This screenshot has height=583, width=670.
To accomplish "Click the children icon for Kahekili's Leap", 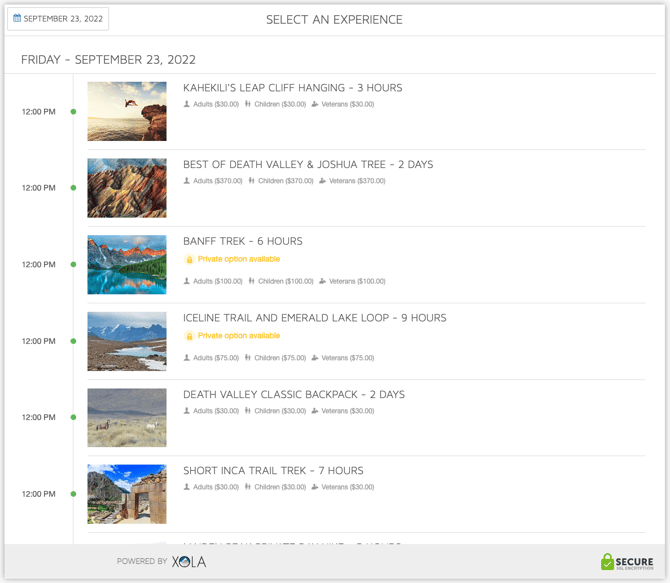I will (x=248, y=104).
